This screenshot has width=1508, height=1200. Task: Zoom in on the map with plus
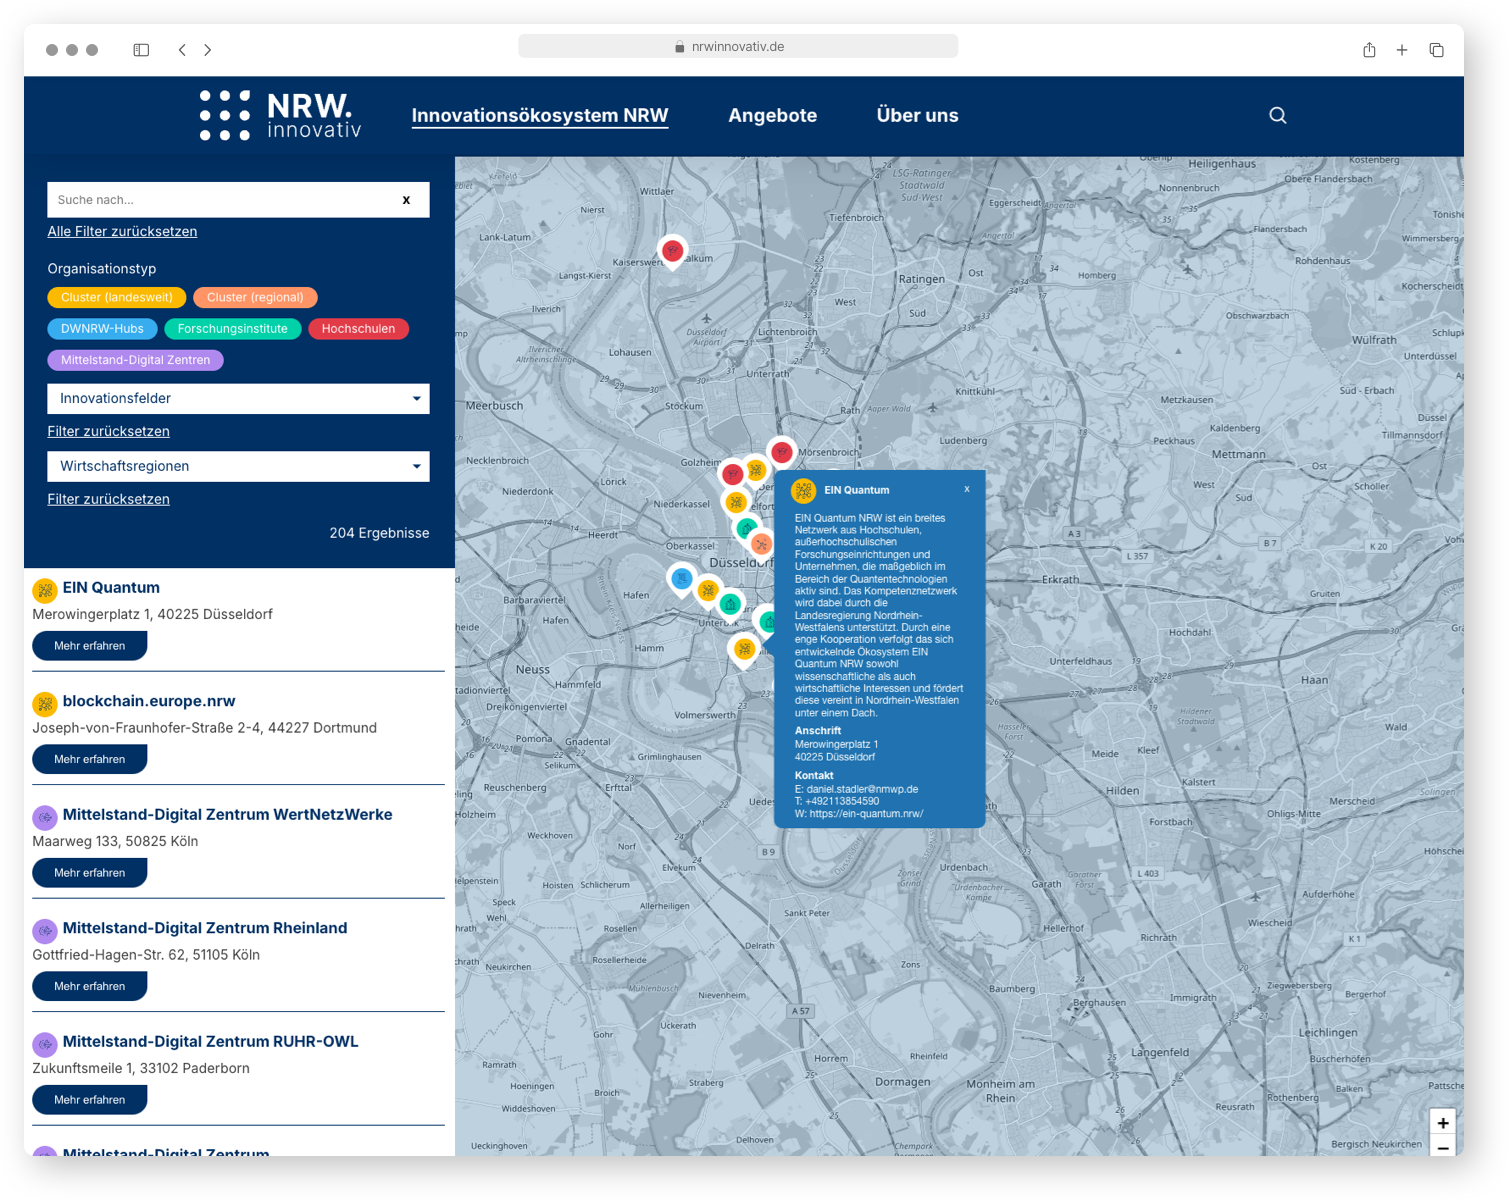click(x=1443, y=1122)
